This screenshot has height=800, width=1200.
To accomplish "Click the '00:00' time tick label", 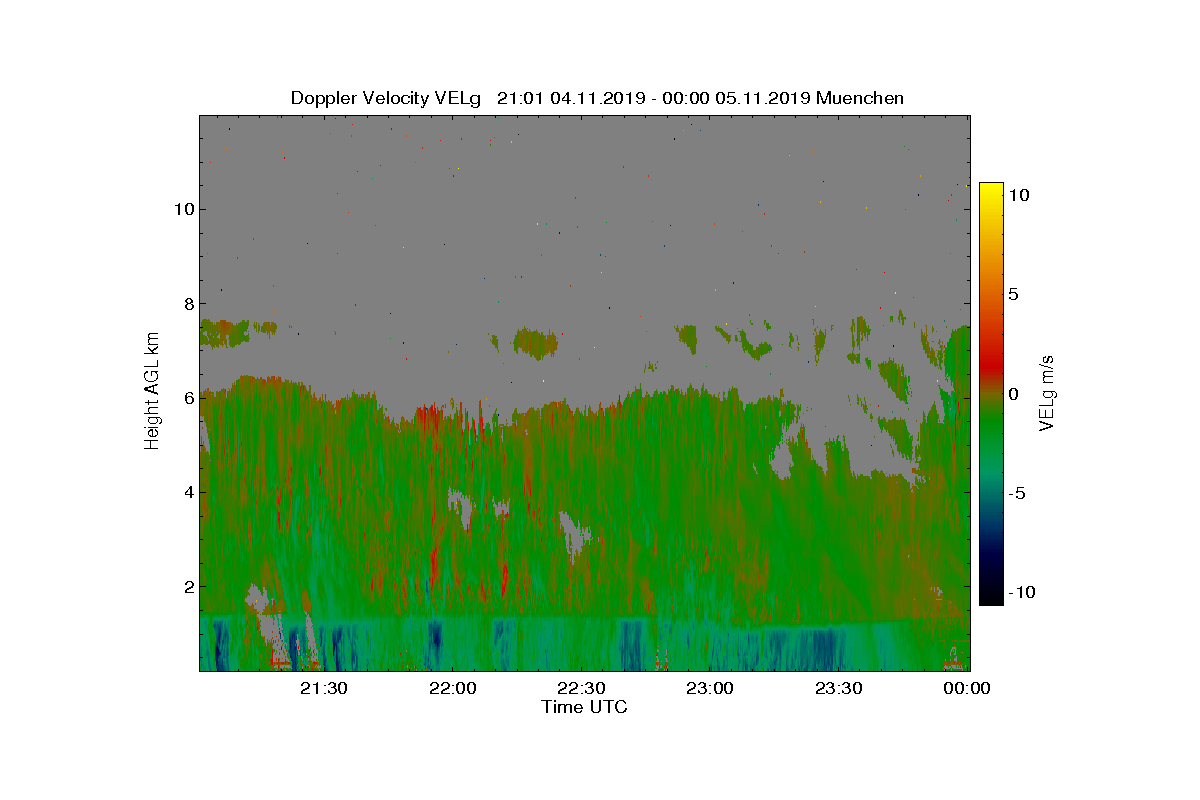I will pos(968,688).
